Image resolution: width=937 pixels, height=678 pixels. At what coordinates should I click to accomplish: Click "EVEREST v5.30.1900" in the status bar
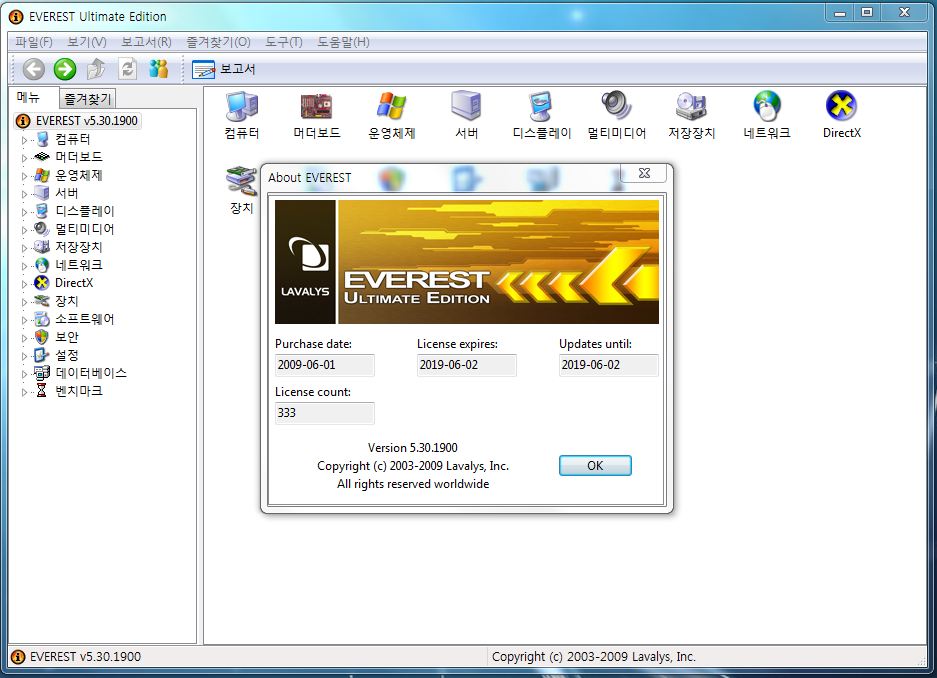pyautogui.click(x=85, y=657)
